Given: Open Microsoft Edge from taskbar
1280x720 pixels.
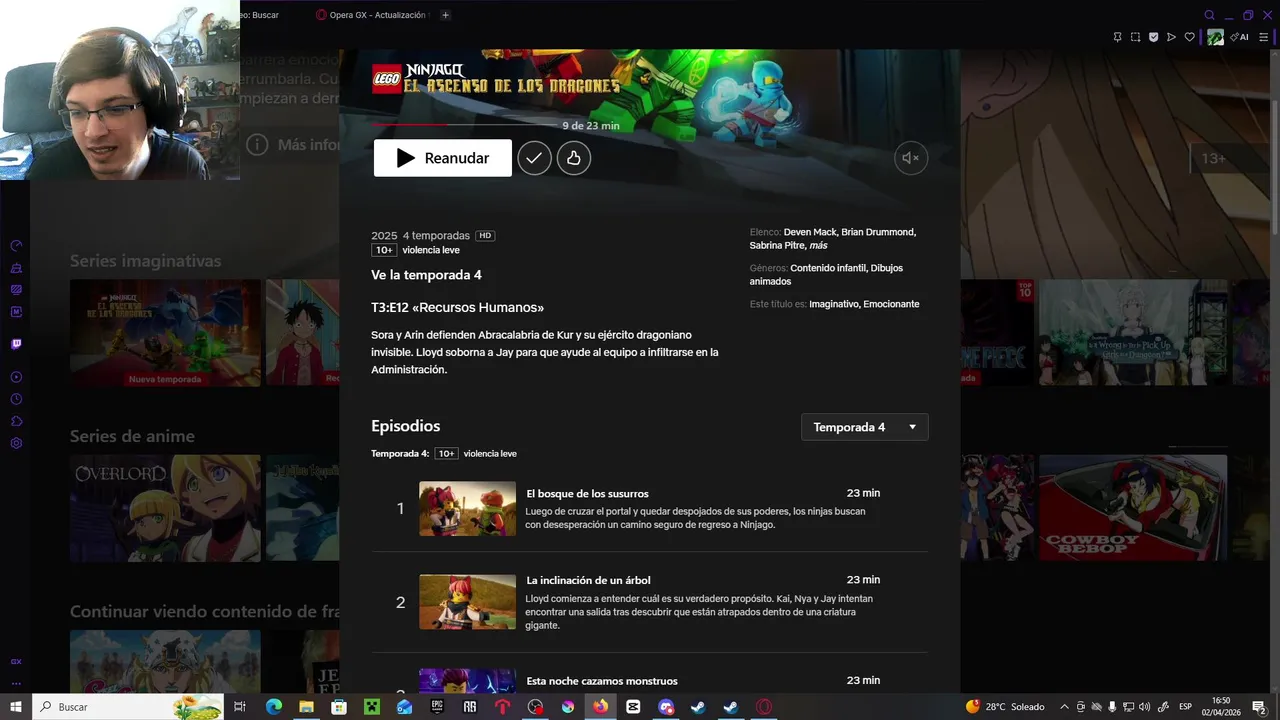Looking at the screenshot, I should coord(274,707).
